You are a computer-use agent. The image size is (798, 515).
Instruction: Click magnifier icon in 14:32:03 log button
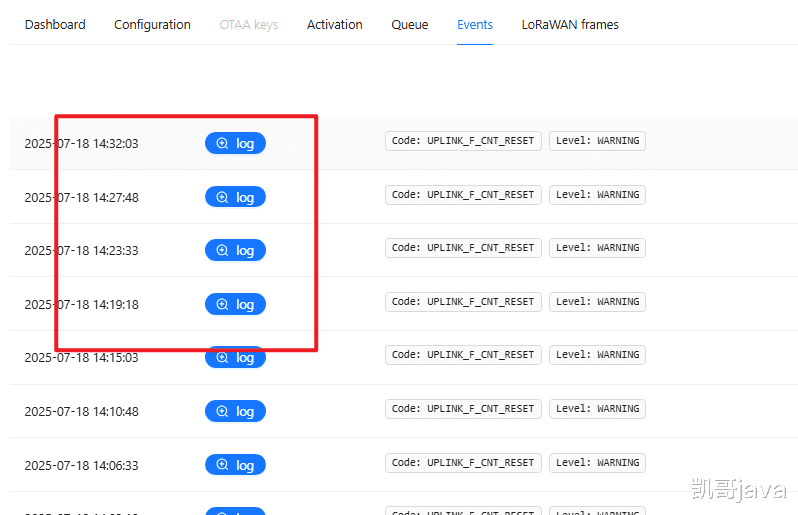(x=222, y=143)
